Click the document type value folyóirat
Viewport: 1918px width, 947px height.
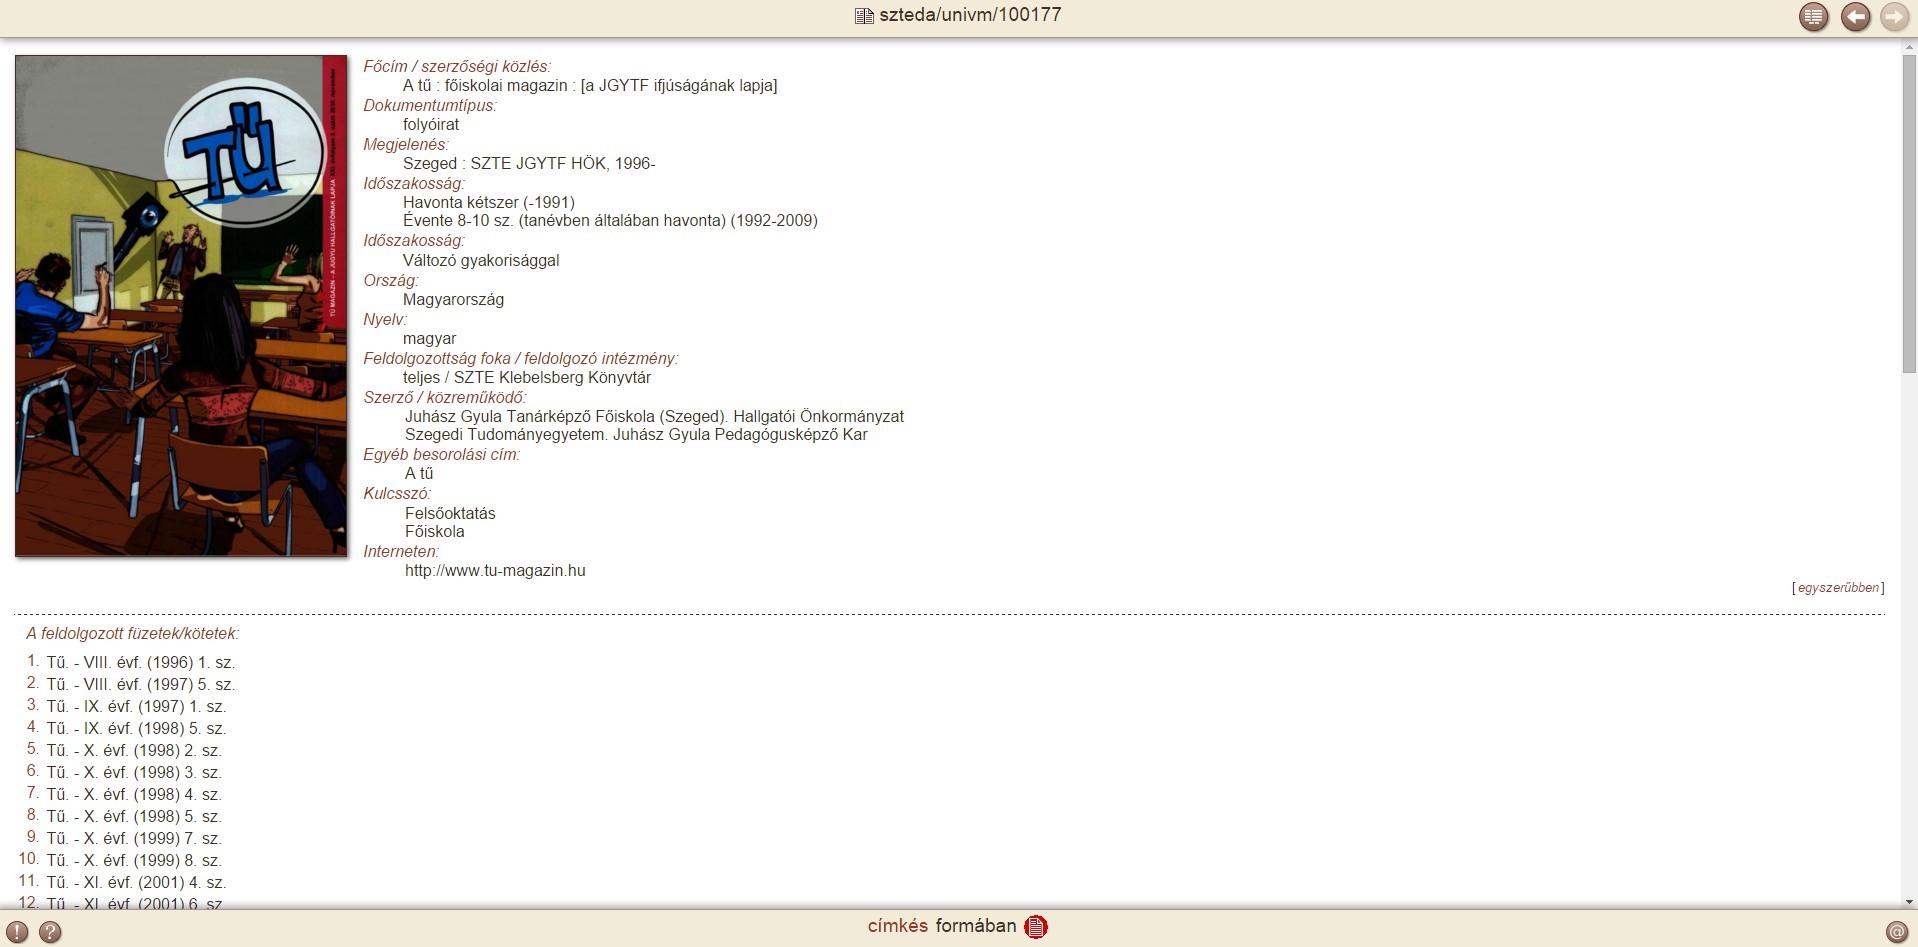coord(431,125)
